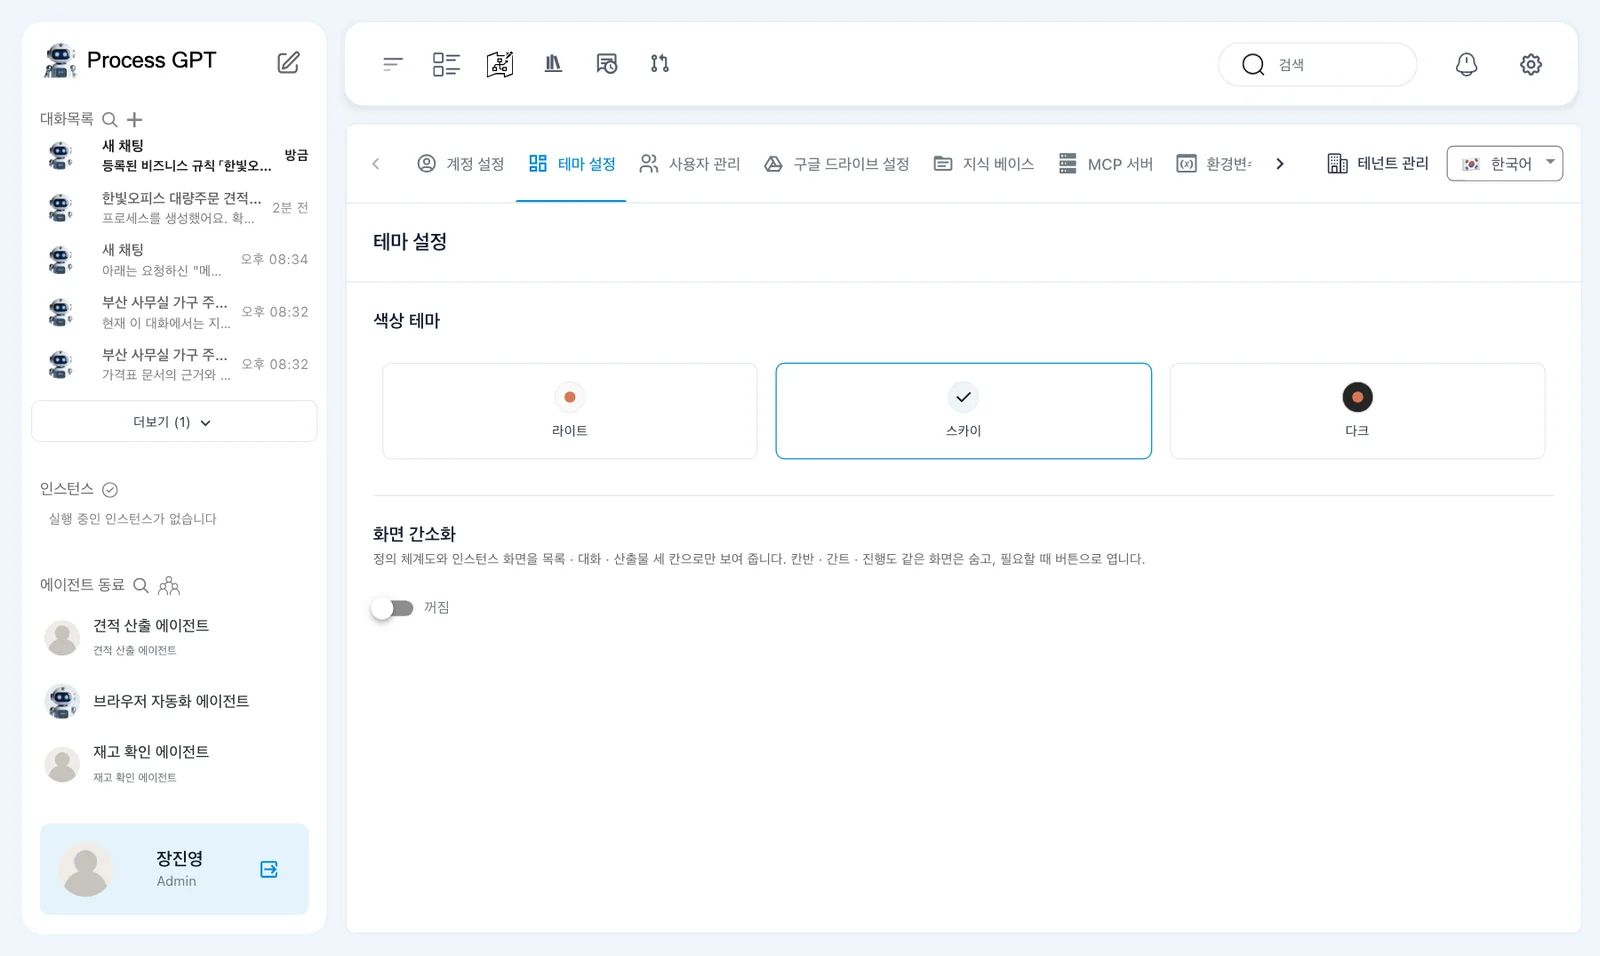Click the 검색 search field
Screen dimensions: 1600x956
tap(1317, 65)
